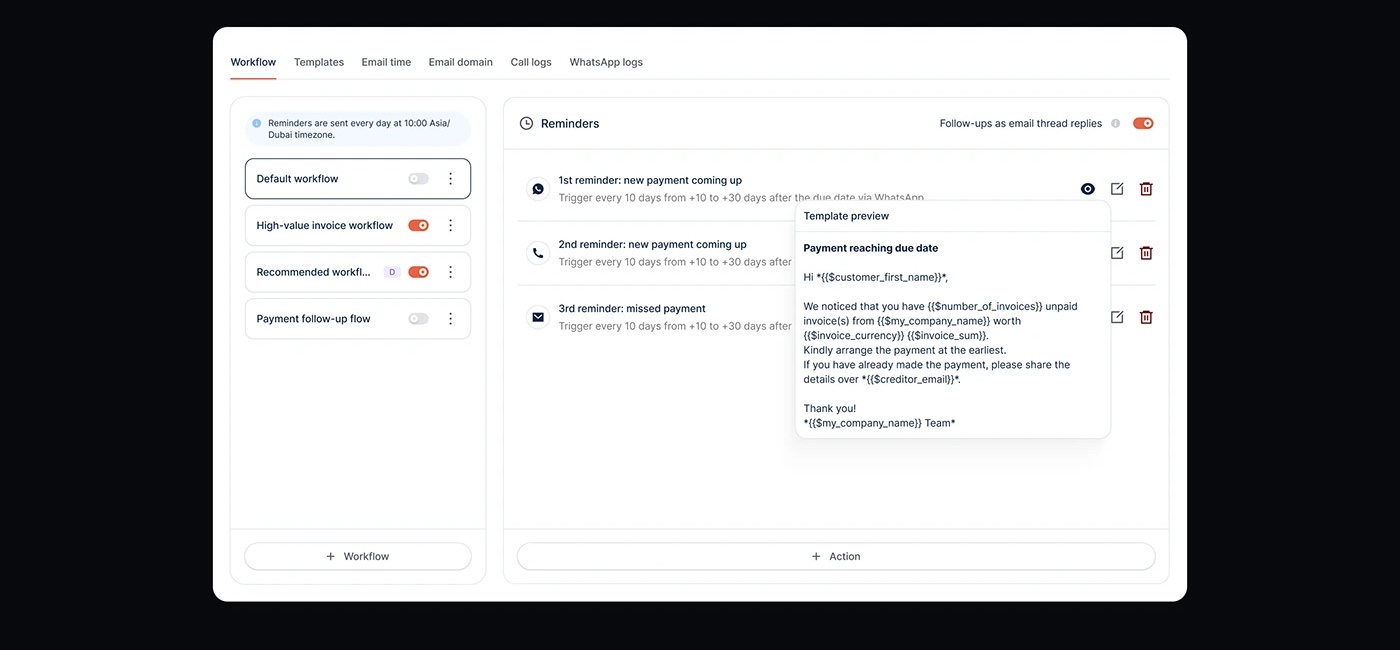Open Default workflow three-dot menu
Screen dimensions: 1400x650
point(451,179)
